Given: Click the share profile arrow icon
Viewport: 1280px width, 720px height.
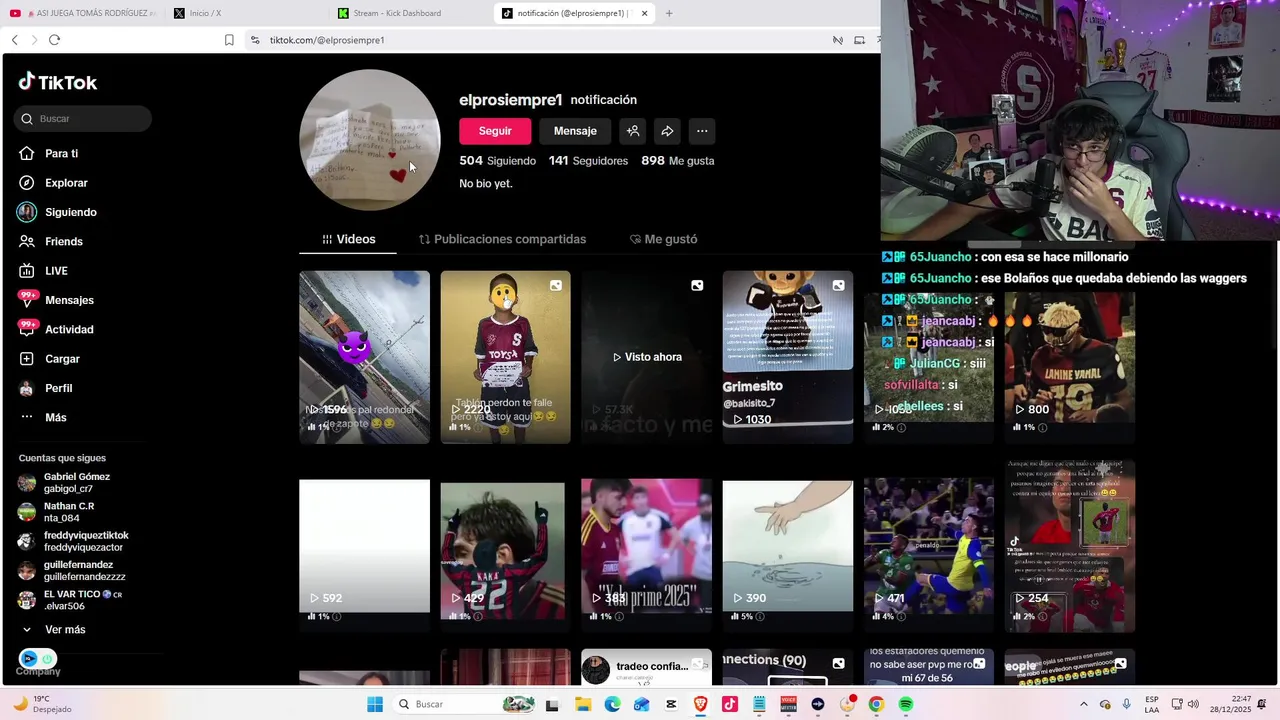Looking at the screenshot, I should [667, 131].
